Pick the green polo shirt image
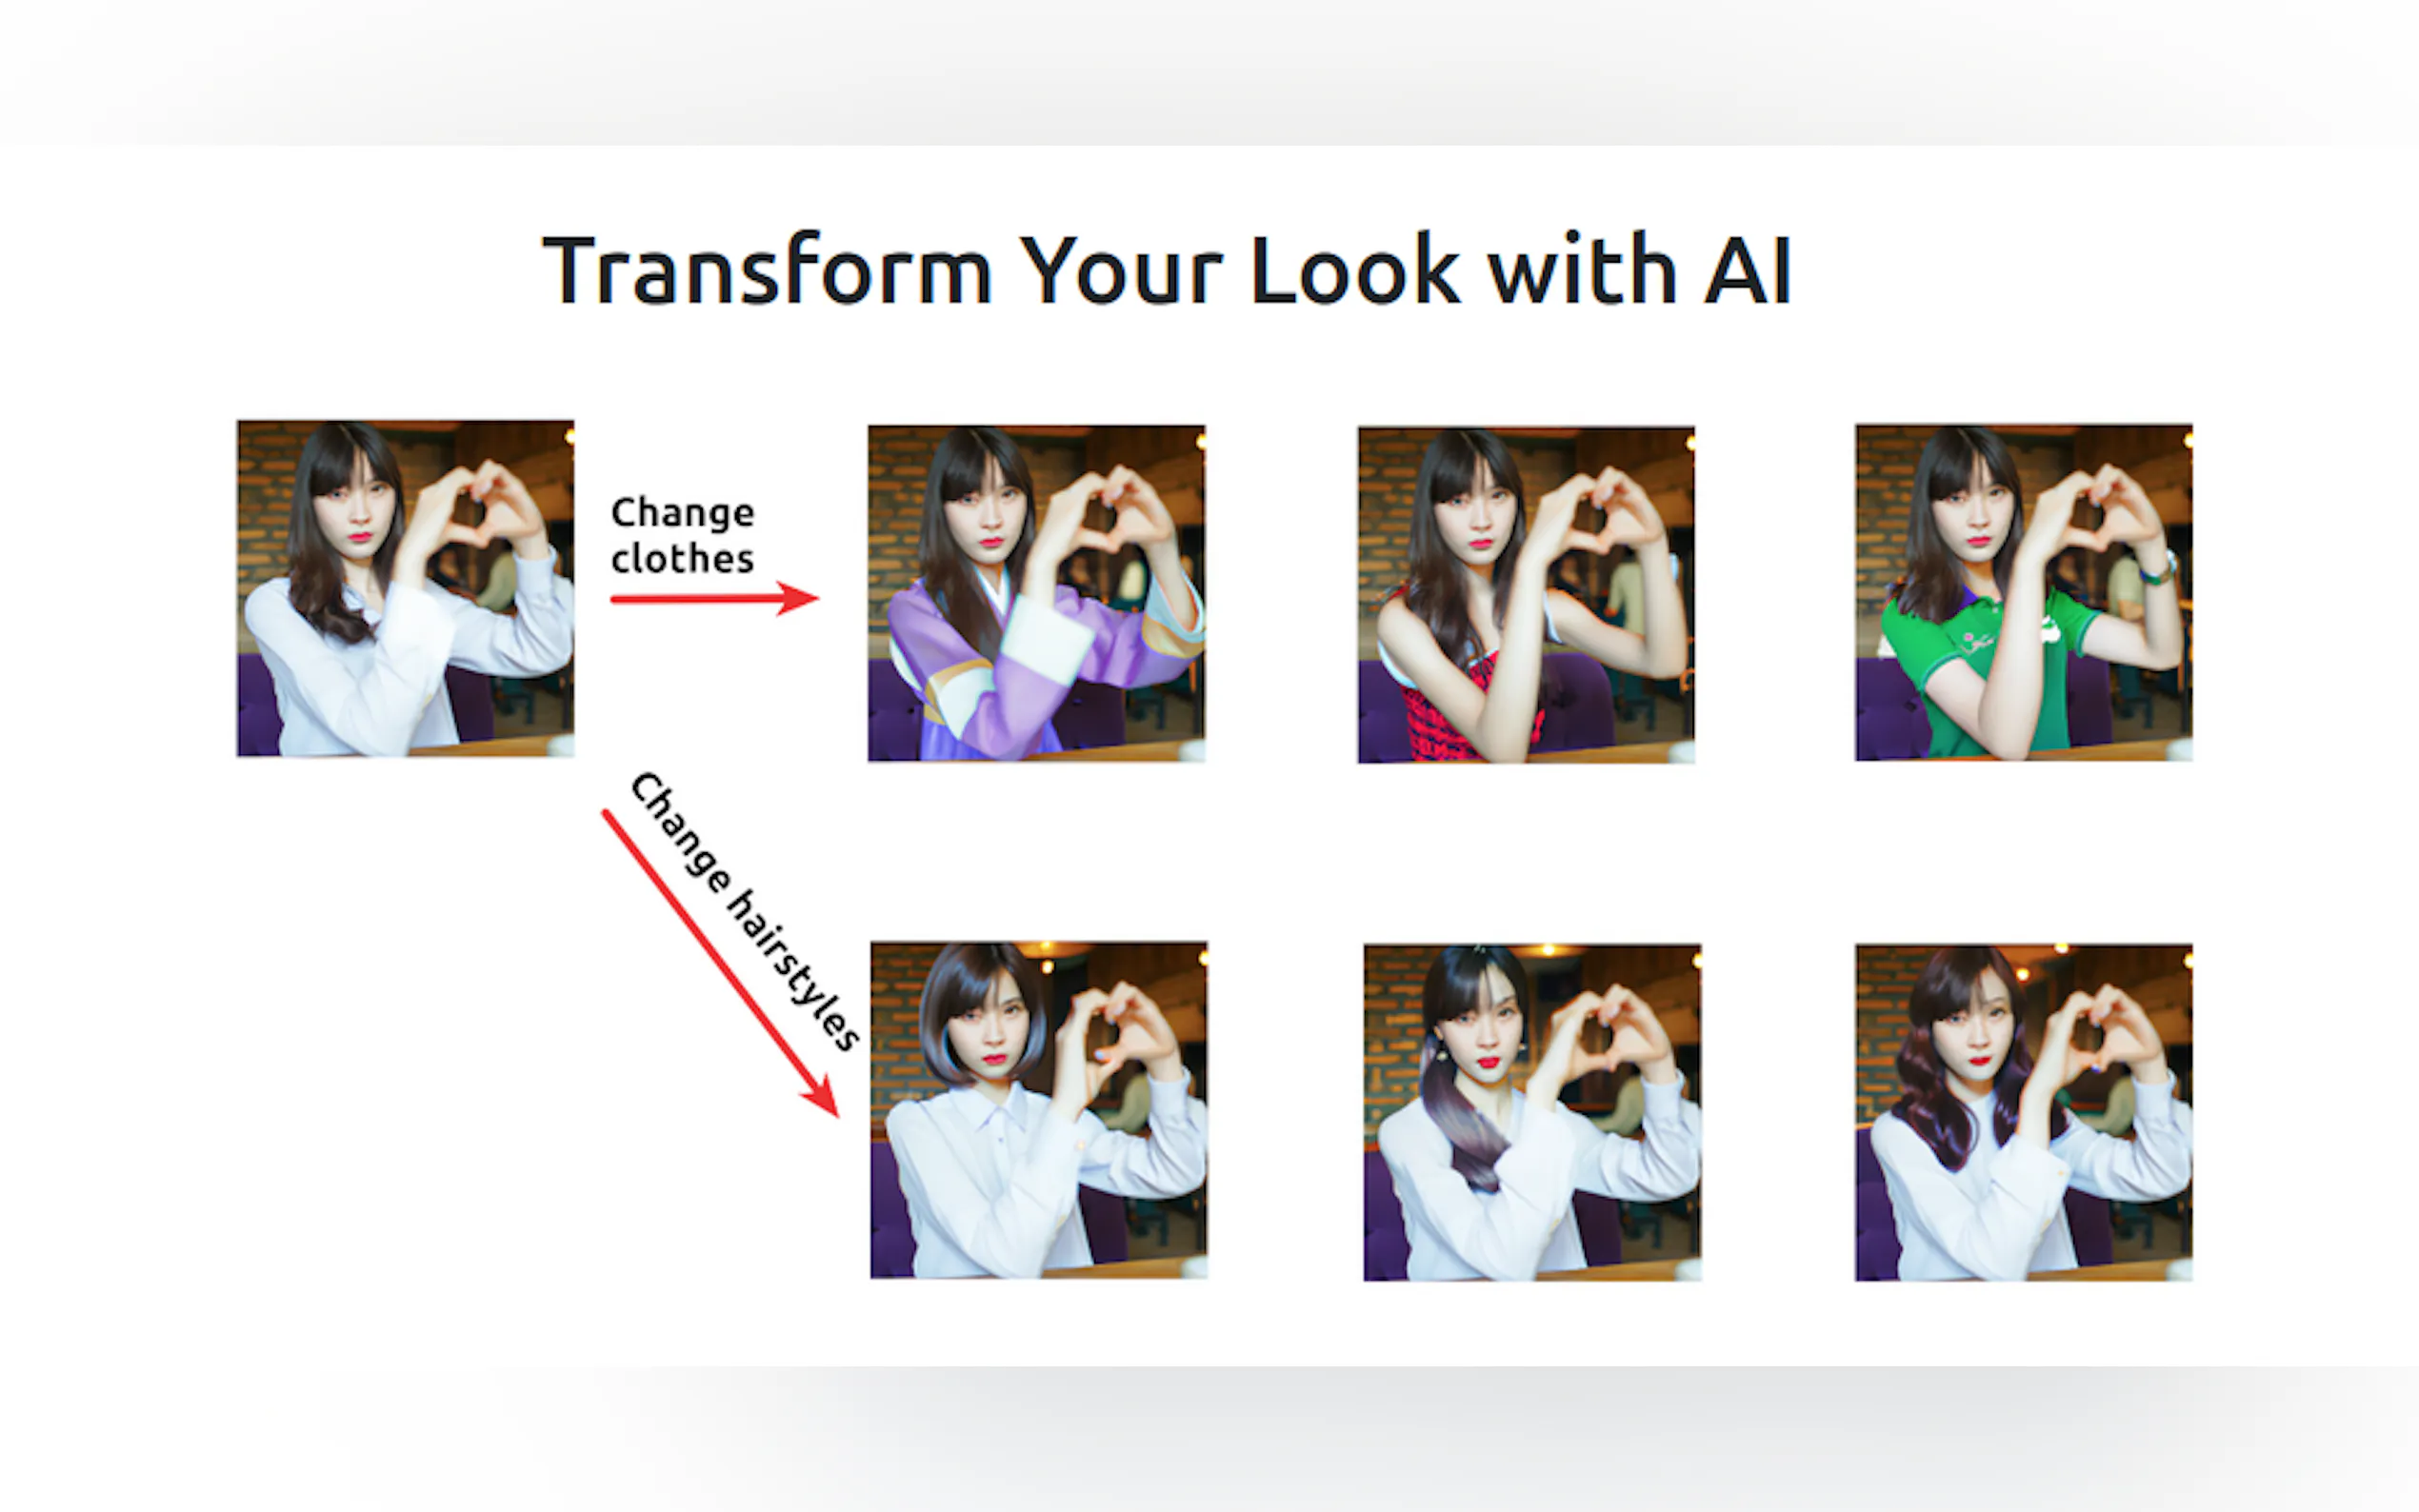 click(x=2024, y=592)
